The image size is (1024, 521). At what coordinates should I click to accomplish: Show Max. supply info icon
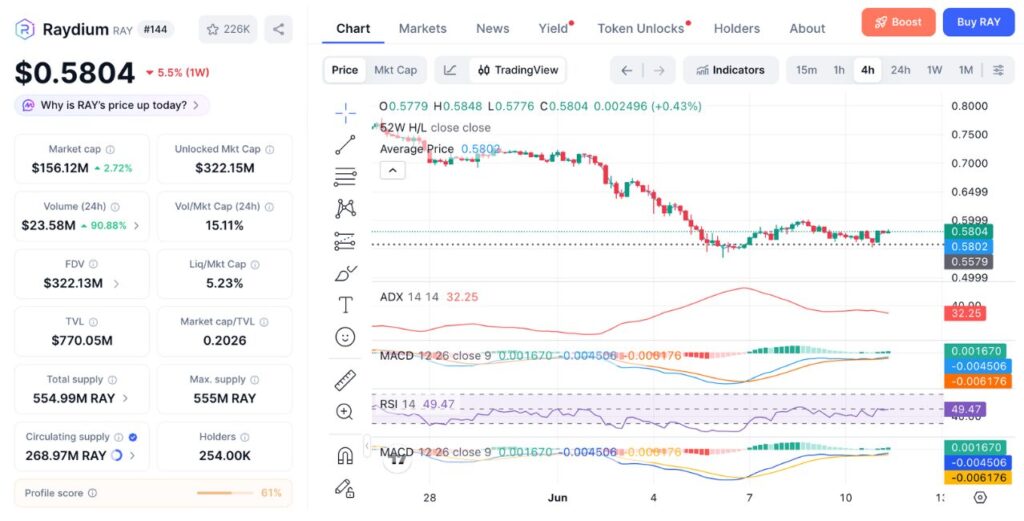pos(255,380)
